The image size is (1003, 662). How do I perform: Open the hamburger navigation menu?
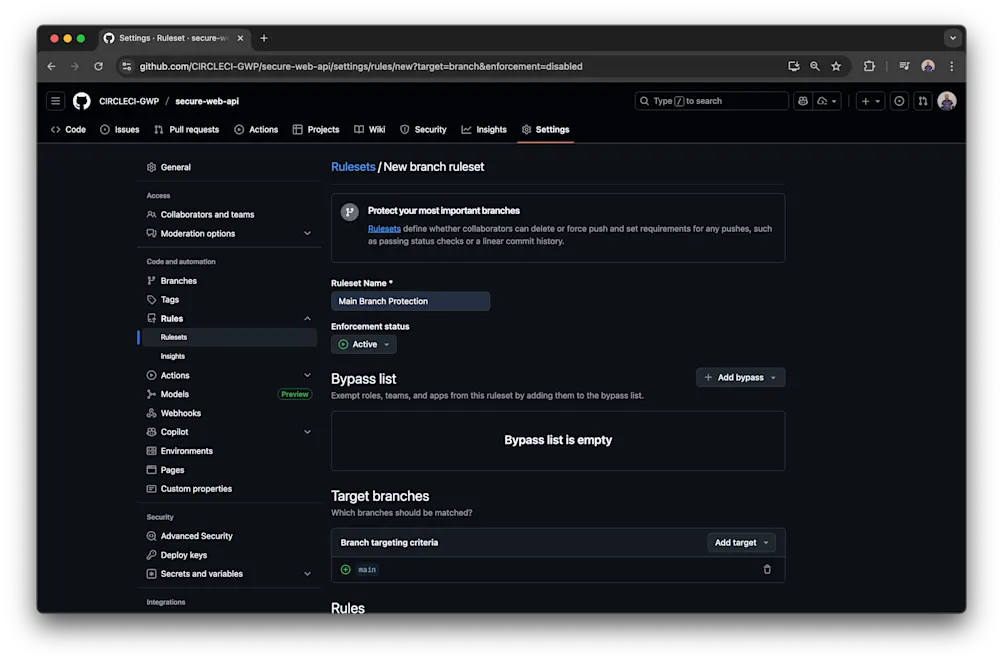[x=55, y=101]
